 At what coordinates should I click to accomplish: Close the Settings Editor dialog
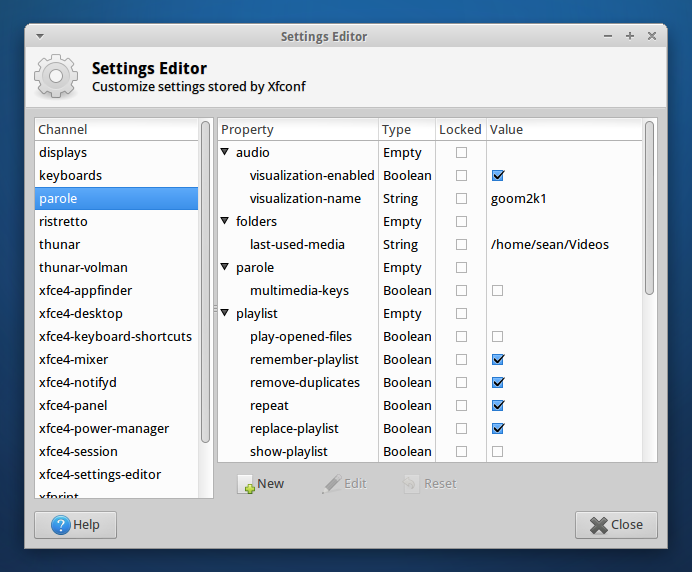(616, 525)
